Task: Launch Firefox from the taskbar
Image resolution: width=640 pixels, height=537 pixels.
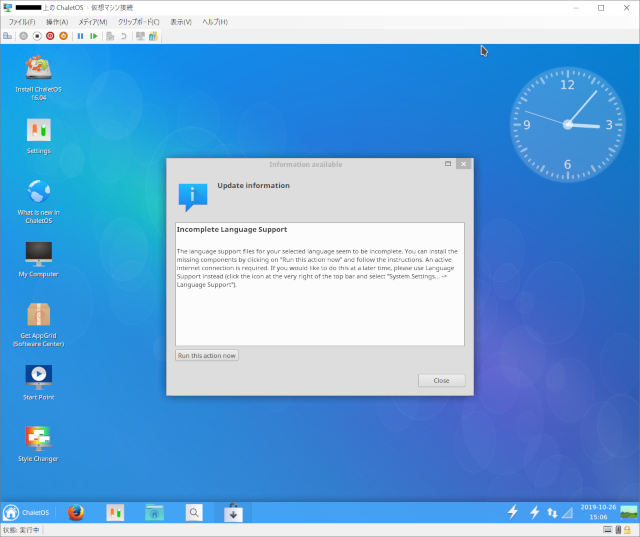Action: (76, 513)
